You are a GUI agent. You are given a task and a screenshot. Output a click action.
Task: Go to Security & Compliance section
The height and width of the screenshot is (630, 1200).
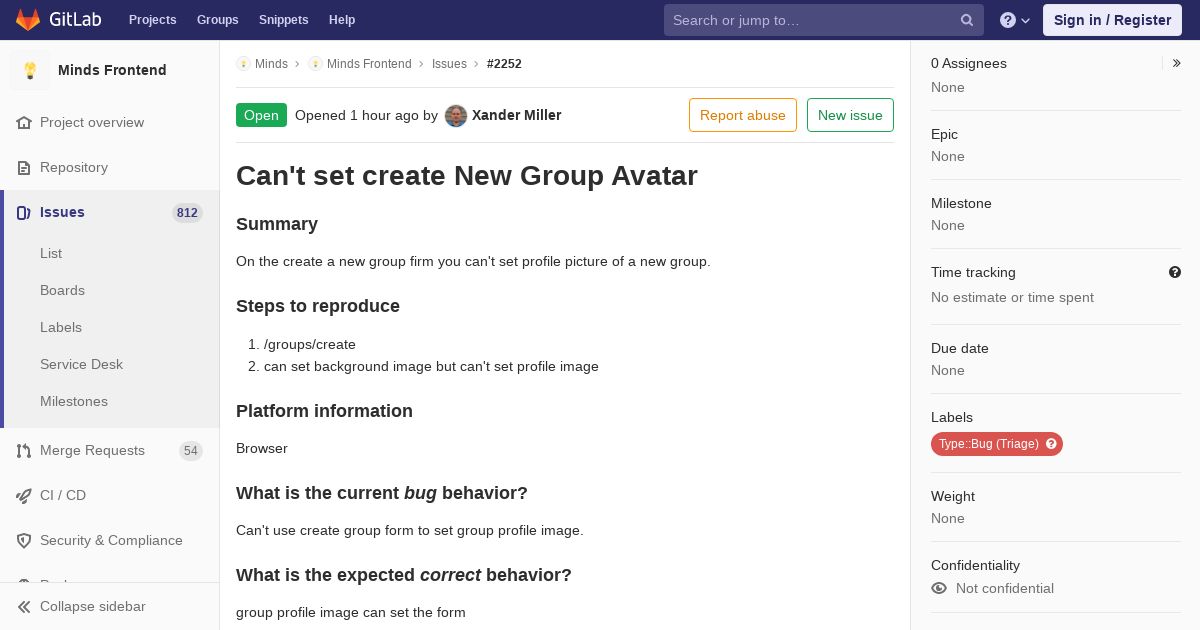point(110,540)
